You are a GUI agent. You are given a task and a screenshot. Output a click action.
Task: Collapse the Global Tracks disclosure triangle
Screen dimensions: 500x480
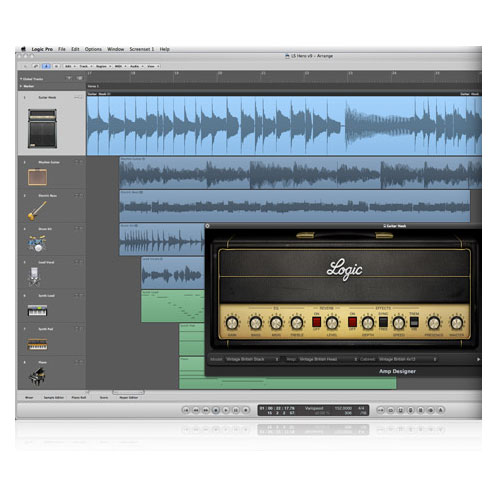pos(21,79)
